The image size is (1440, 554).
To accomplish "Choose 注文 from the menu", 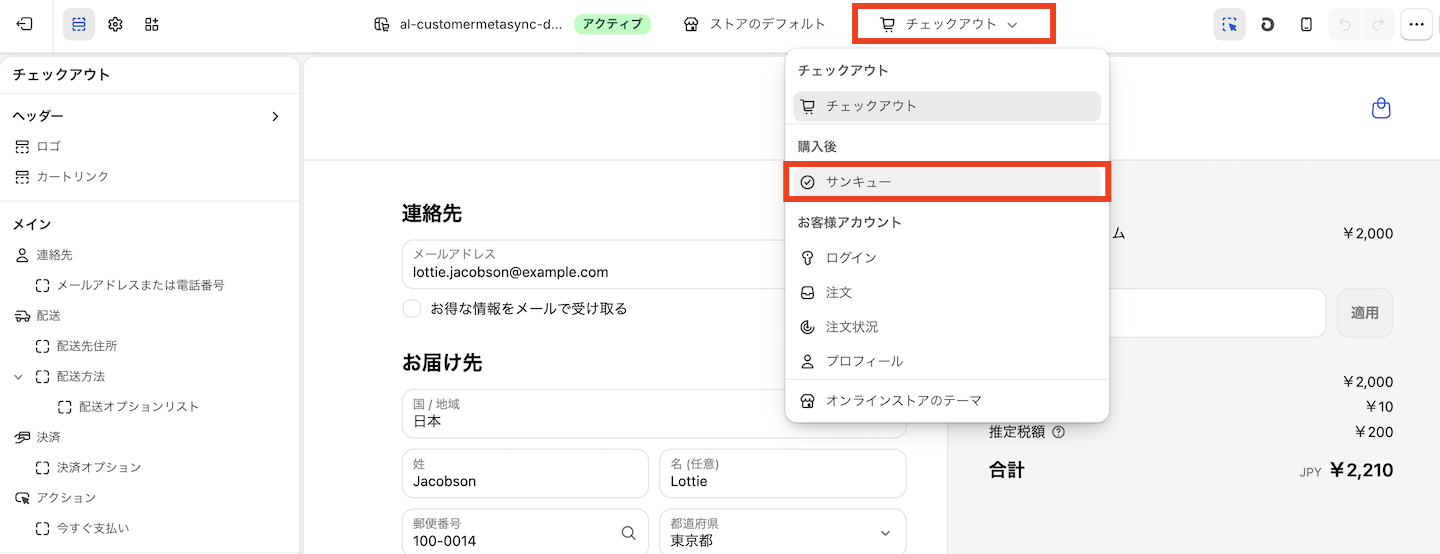I will tap(947, 293).
